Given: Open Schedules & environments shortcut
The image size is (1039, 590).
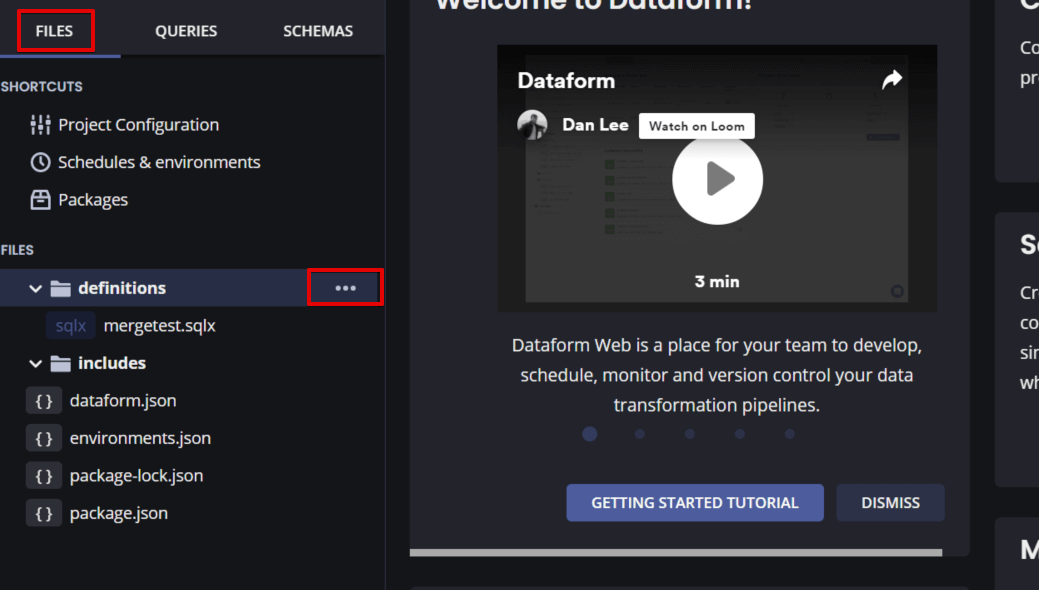Looking at the screenshot, I should (x=159, y=162).
